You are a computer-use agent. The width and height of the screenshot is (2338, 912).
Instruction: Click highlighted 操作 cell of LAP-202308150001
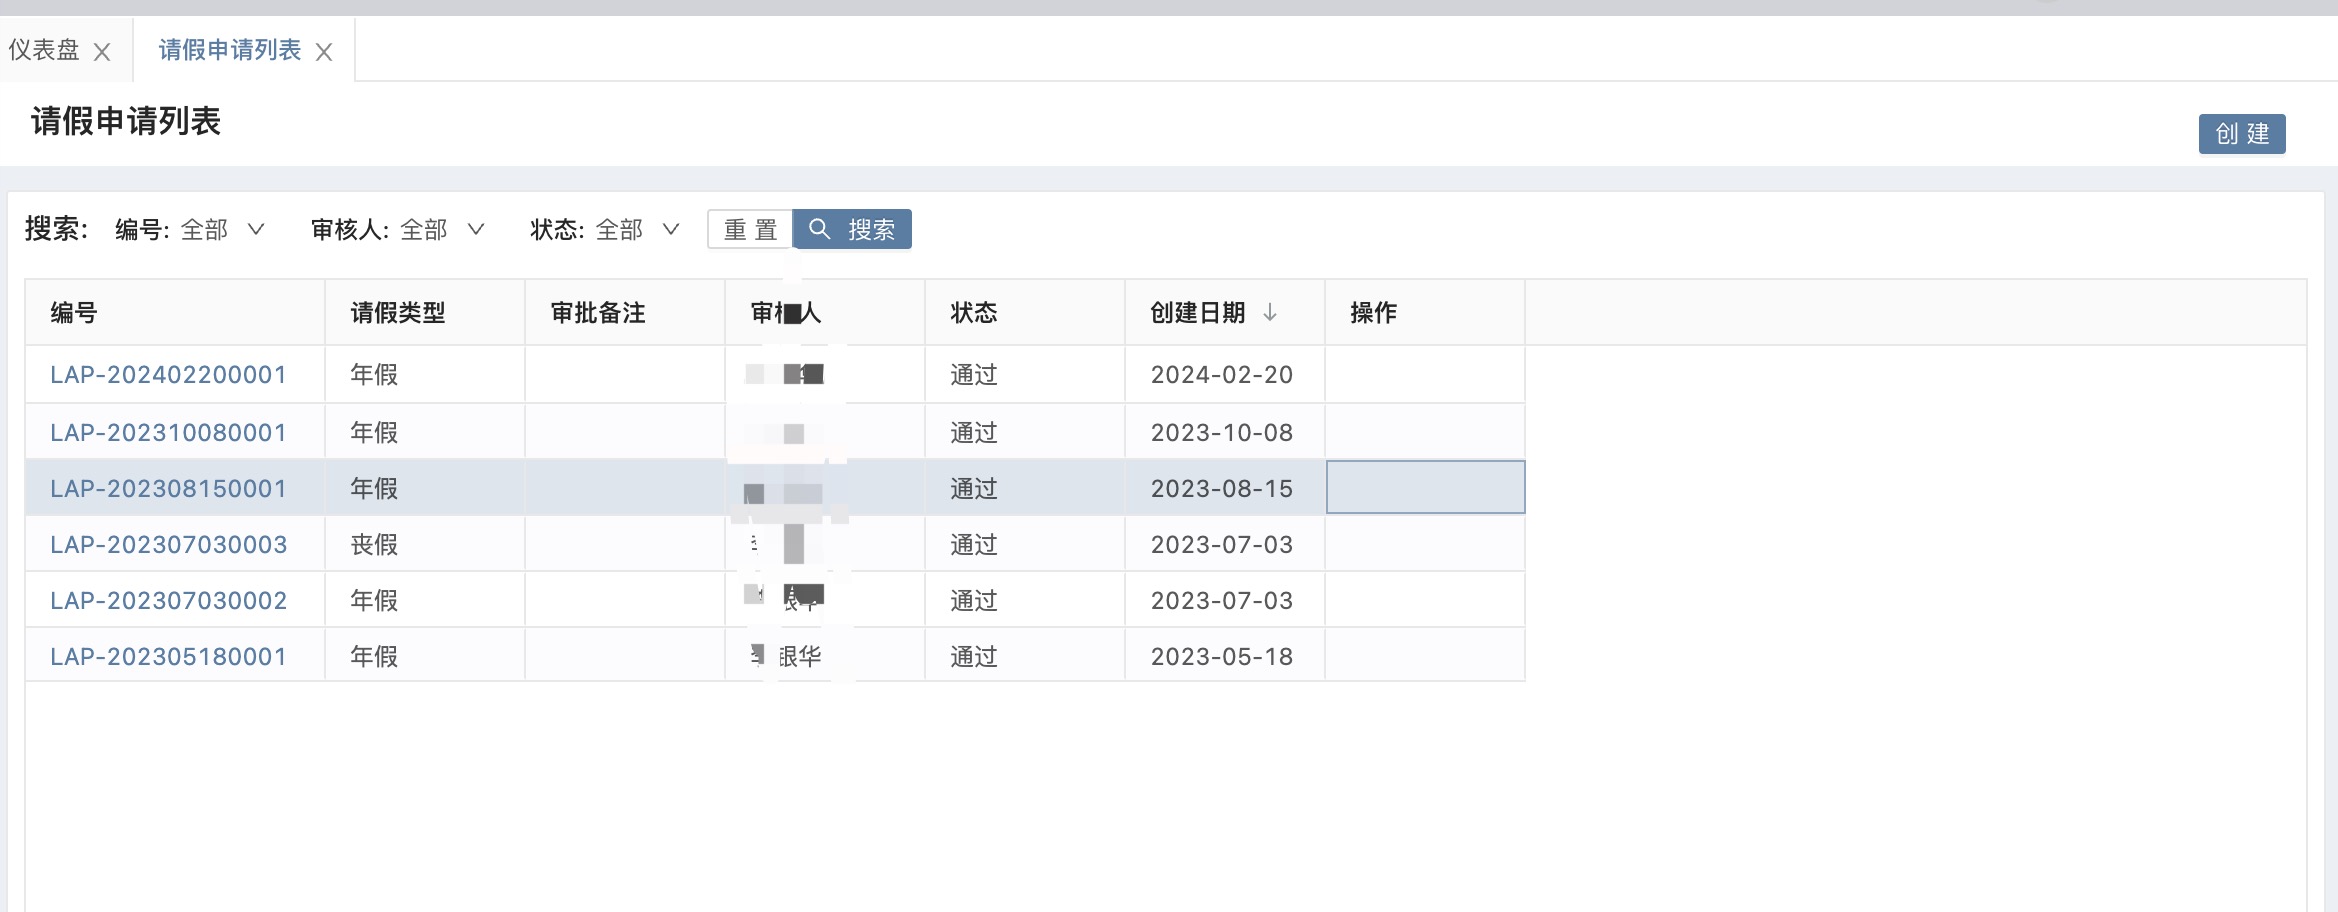(1425, 487)
